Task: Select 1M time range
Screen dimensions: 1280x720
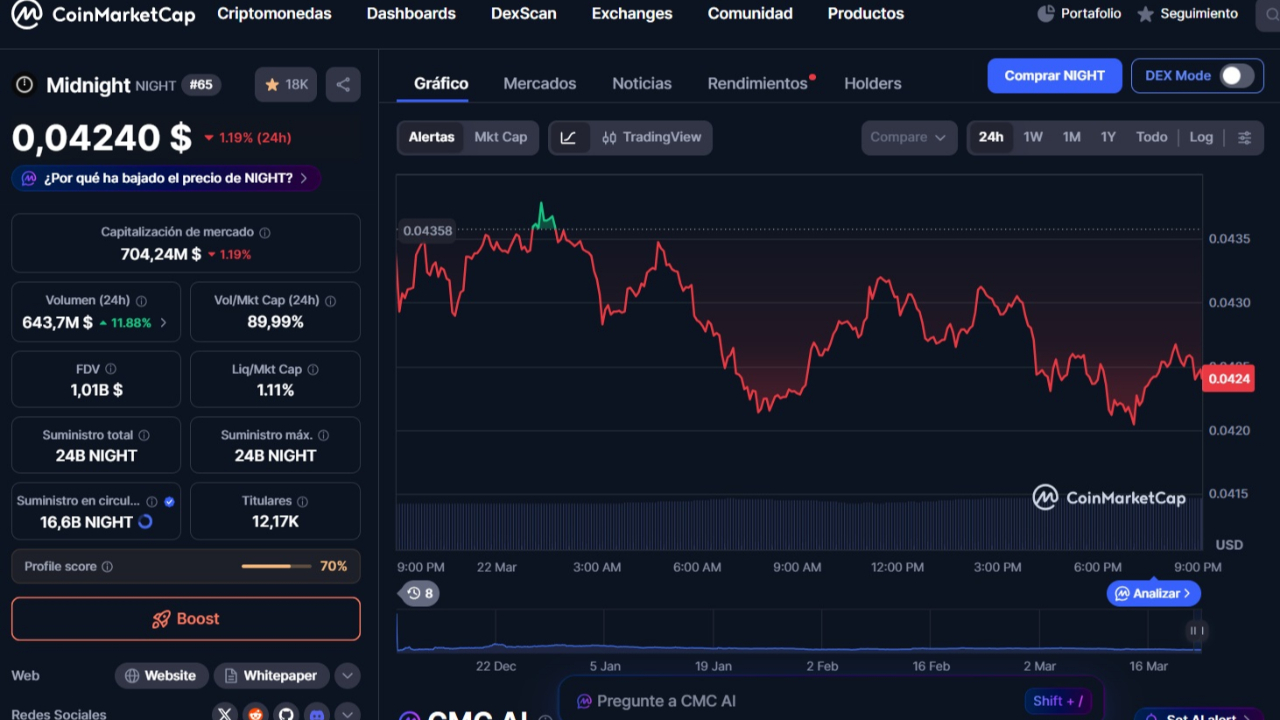Action: (x=1072, y=138)
